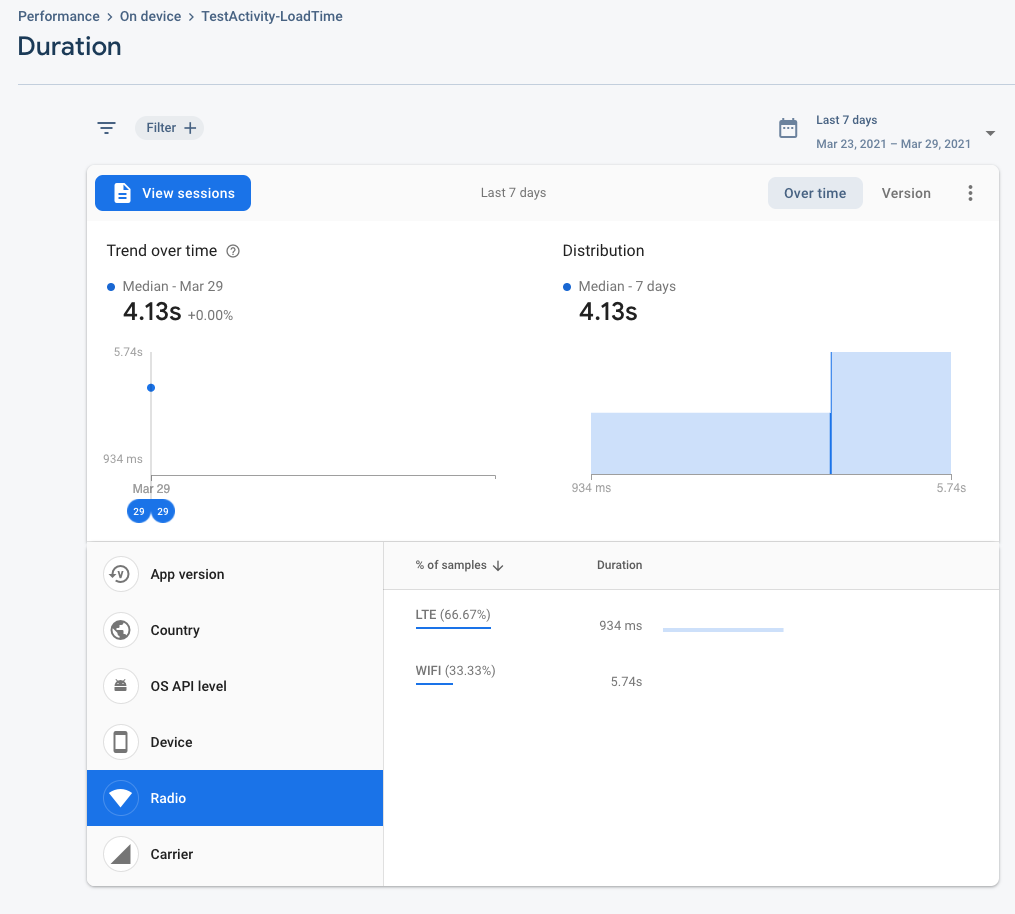Open the calendar date icon

[x=788, y=128]
